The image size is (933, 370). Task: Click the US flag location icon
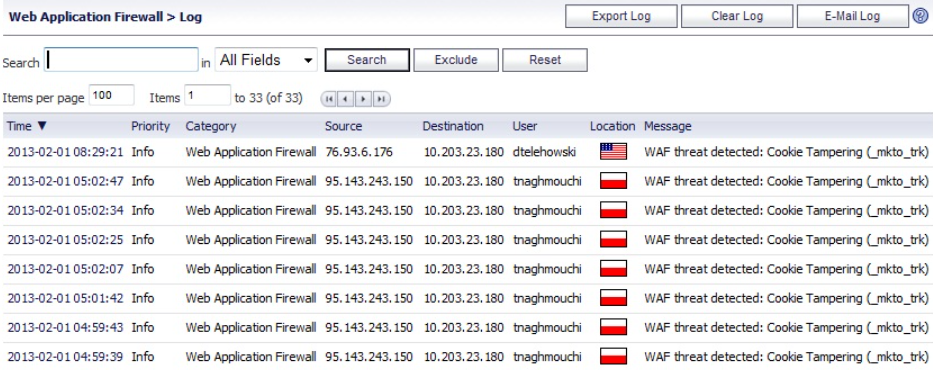coord(613,152)
